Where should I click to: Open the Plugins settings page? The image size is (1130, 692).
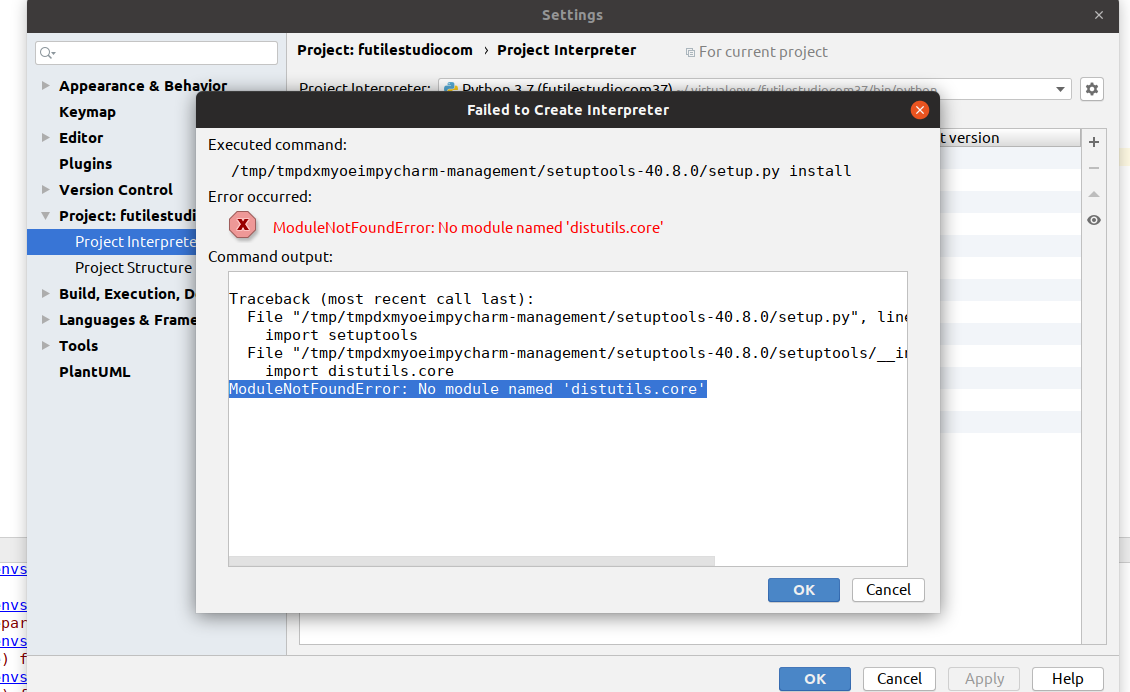pos(84,163)
